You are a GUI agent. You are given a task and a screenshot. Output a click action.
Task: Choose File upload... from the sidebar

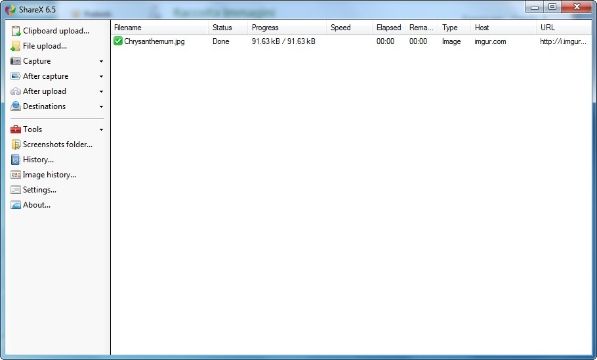(x=45, y=46)
